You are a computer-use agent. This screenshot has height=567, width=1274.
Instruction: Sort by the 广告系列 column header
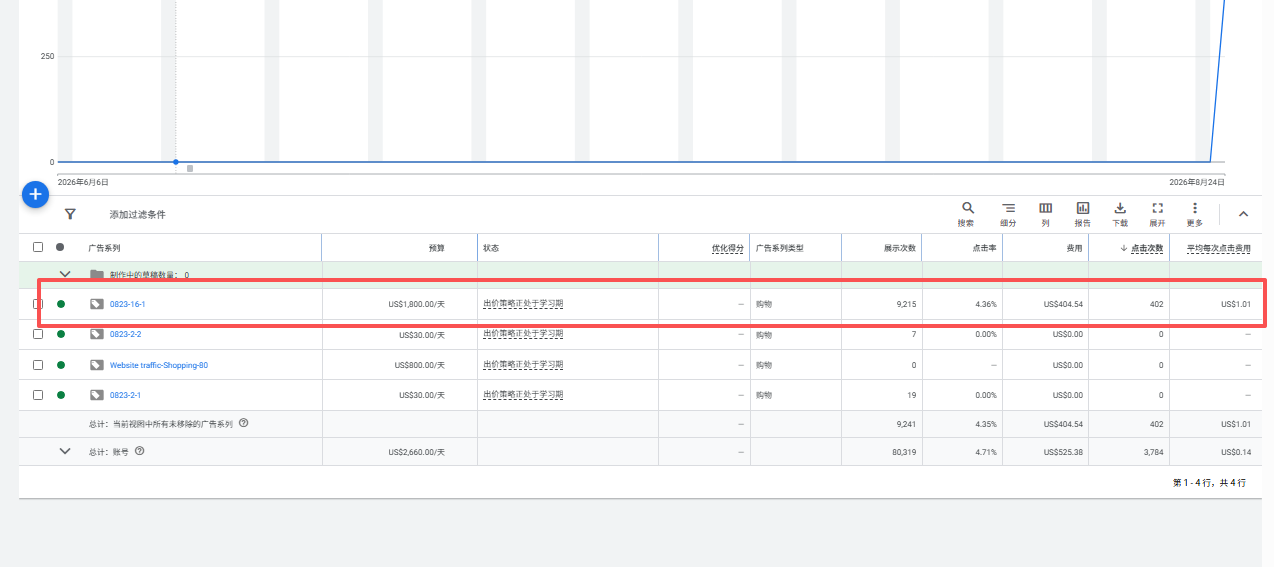point(104,248)
